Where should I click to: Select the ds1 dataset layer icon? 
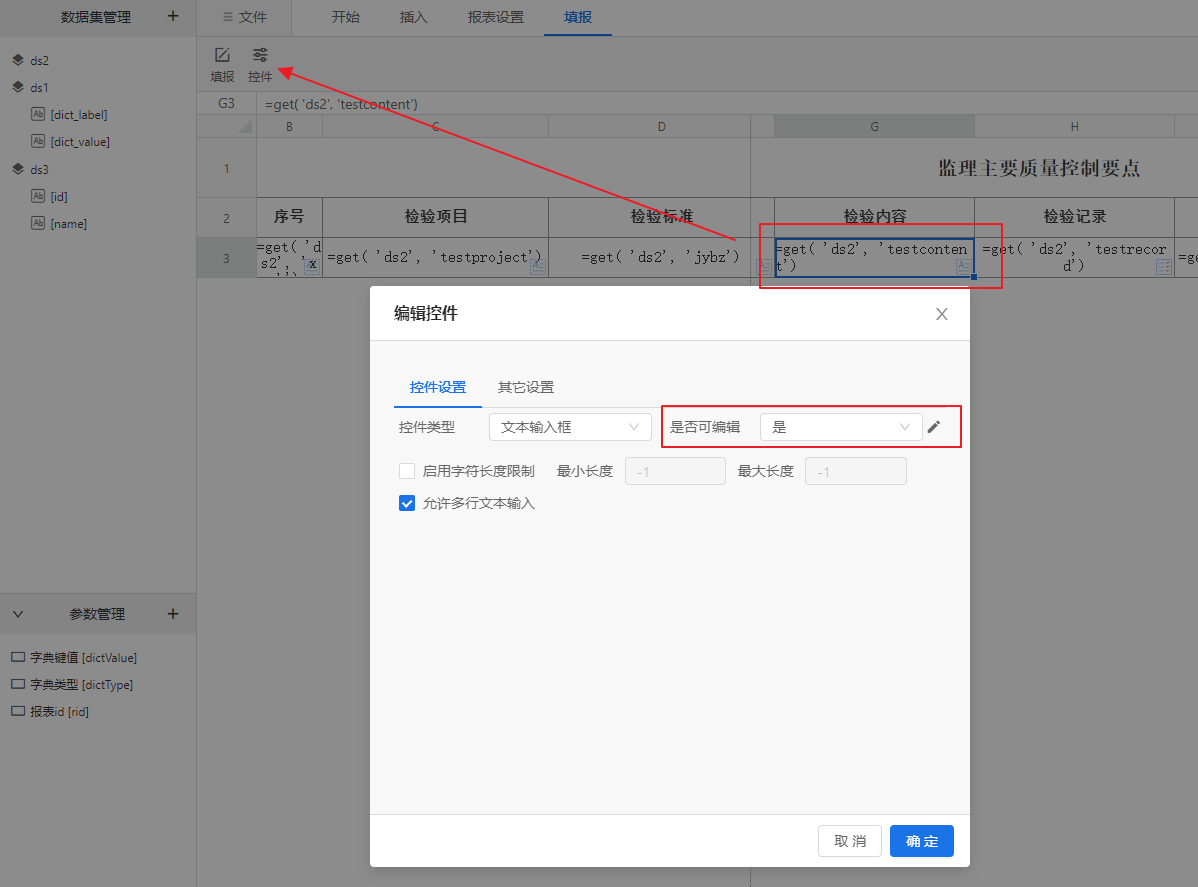18,87
